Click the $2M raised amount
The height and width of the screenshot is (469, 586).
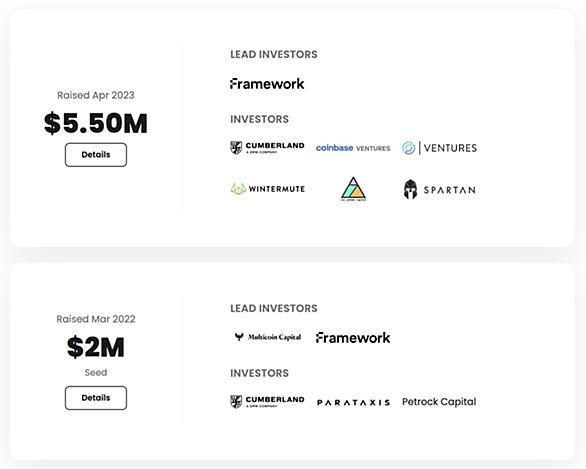coord(96,347)
